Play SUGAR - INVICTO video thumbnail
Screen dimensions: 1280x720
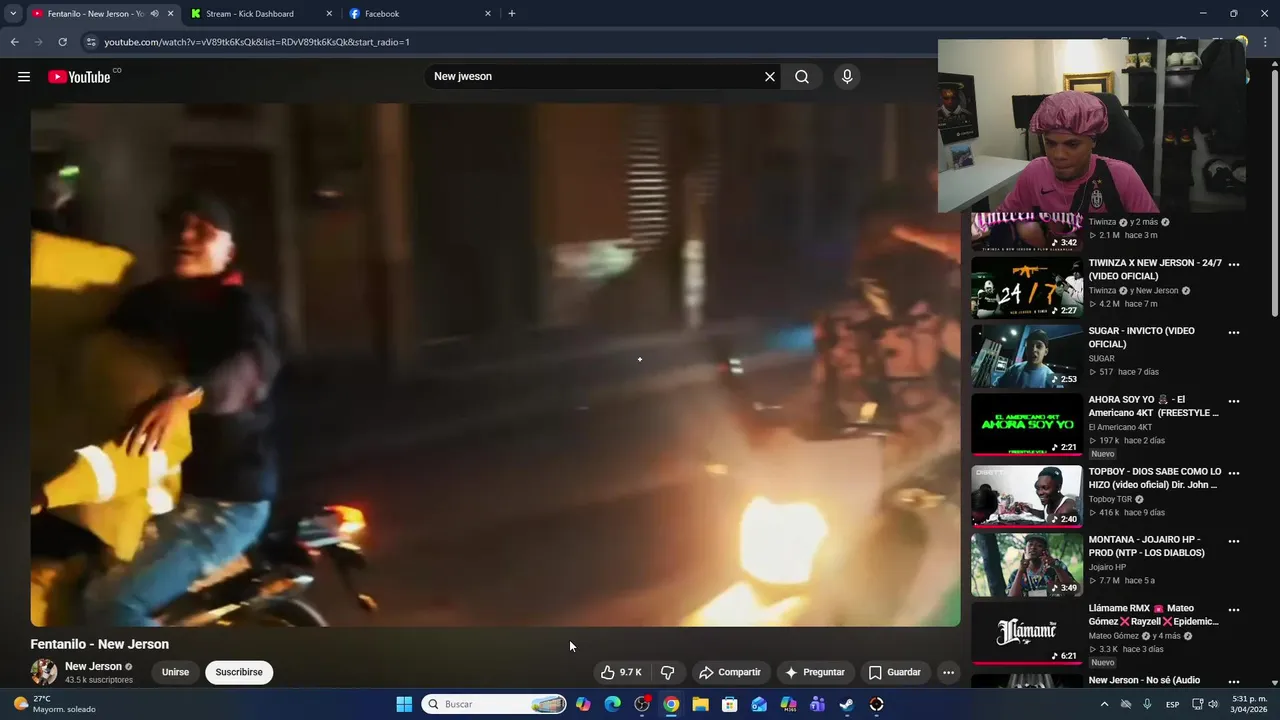click(1027, 356)
